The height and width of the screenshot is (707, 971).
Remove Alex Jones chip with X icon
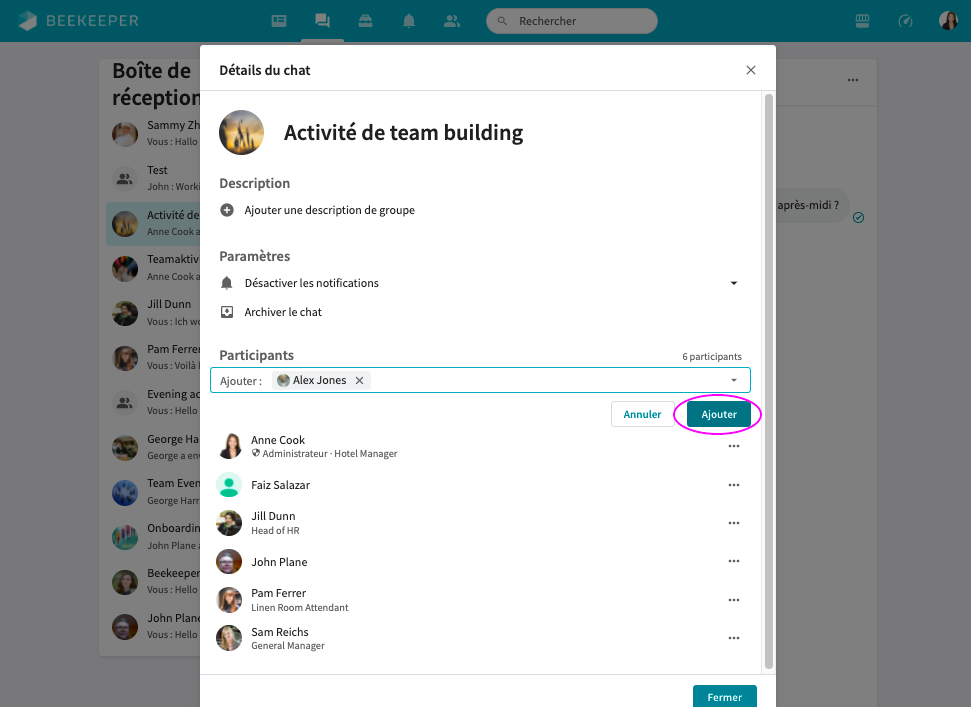click(359, 381)
